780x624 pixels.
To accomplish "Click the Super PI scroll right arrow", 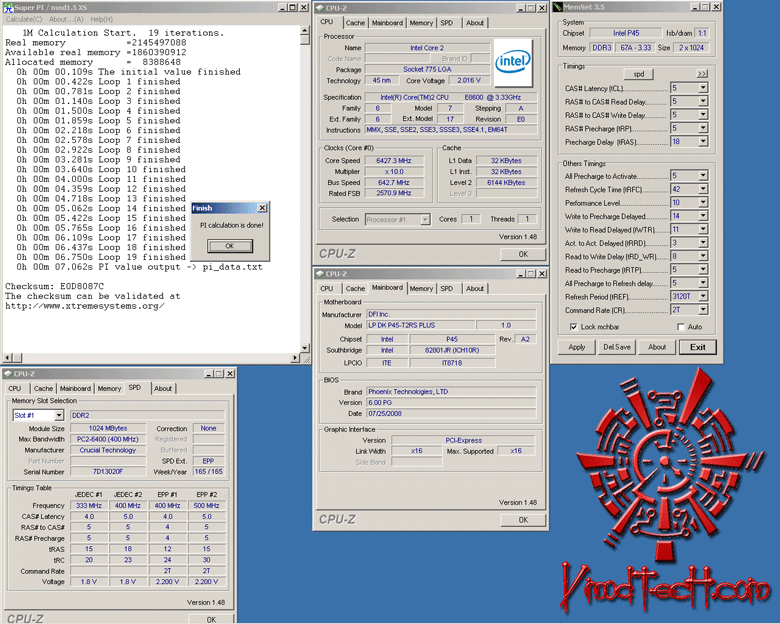I will point(295,357).
